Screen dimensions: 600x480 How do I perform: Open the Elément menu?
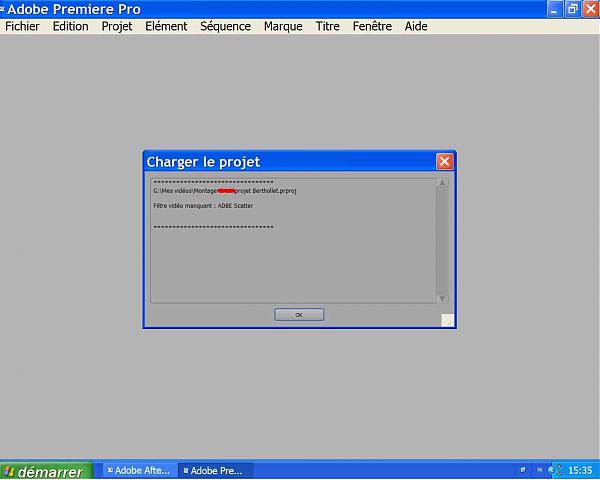point(166,26)
